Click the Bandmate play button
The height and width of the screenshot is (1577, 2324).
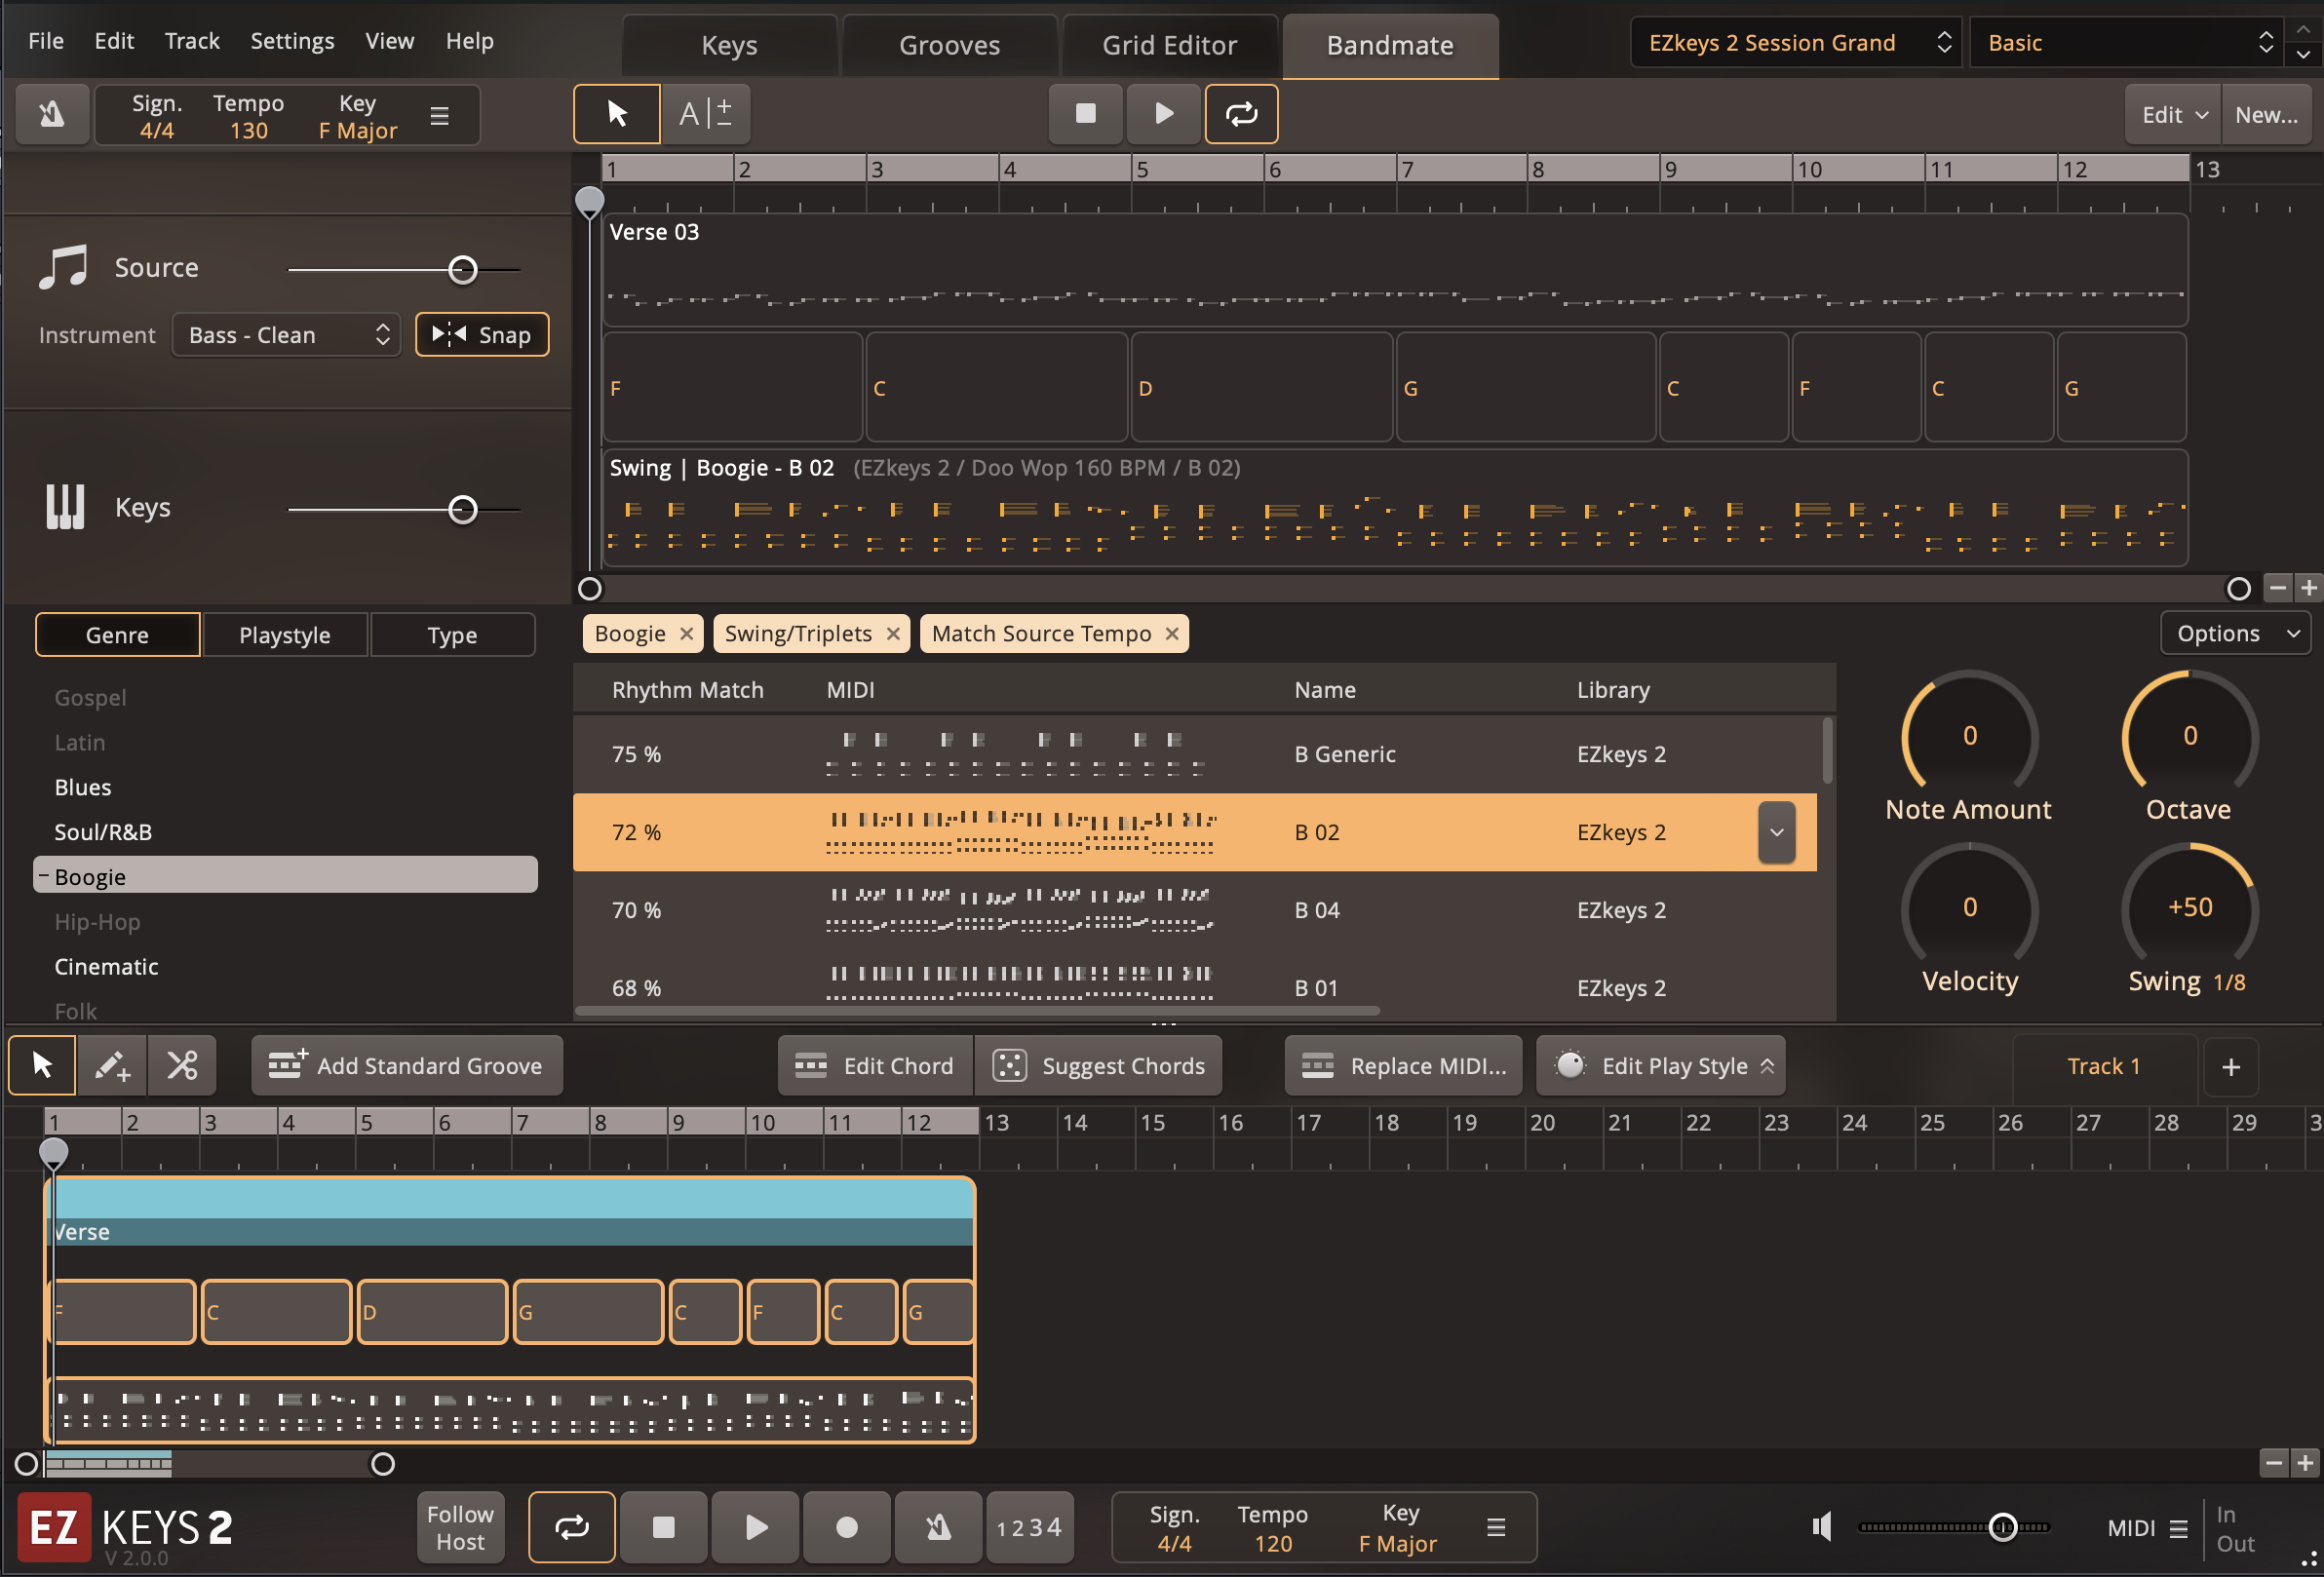(x=1163, y=114)
